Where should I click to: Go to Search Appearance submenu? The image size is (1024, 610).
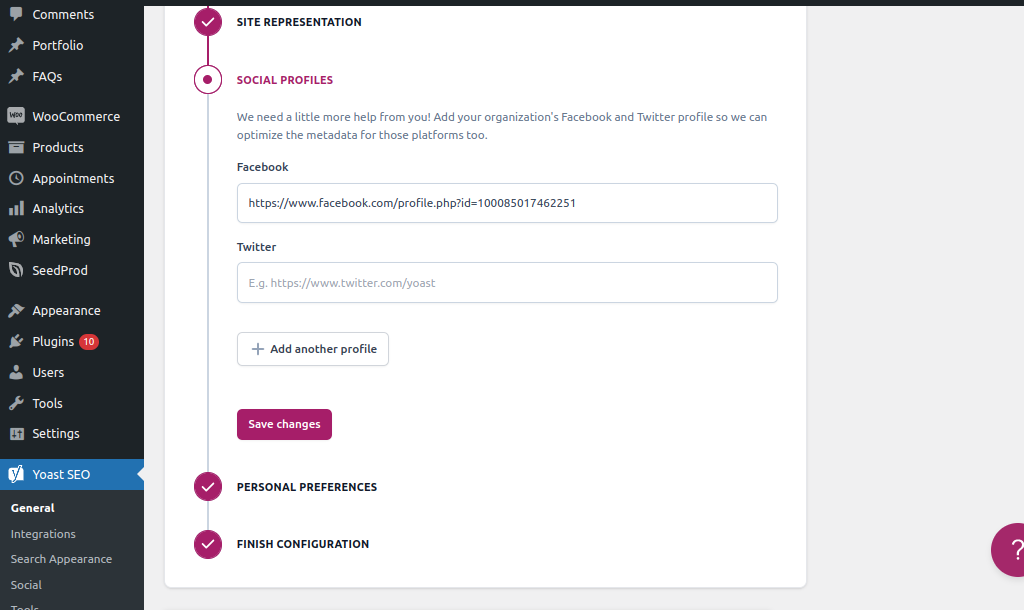point(61,559)
